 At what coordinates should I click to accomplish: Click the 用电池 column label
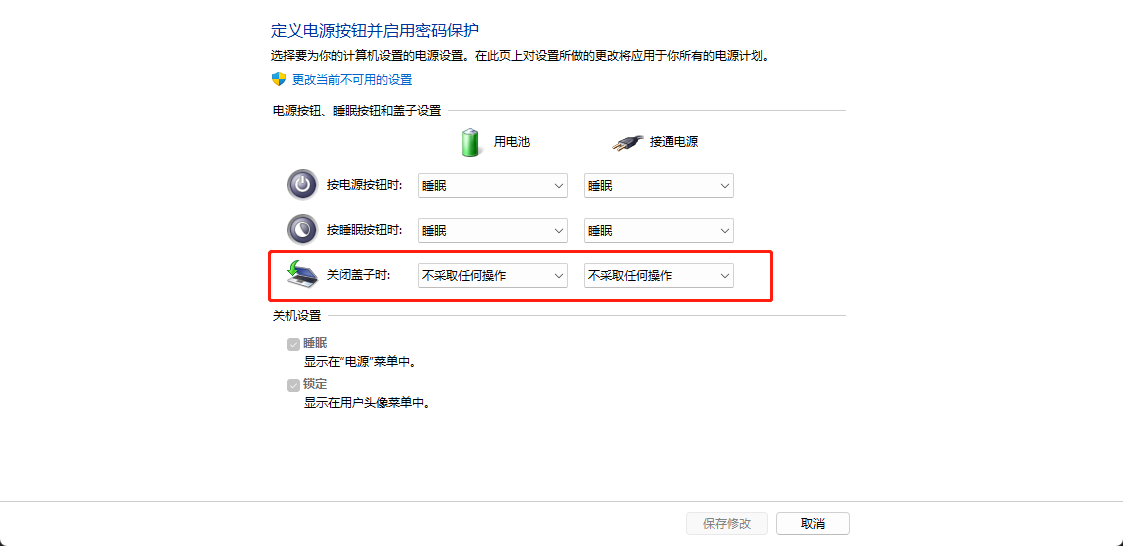[x=512, y=142]
